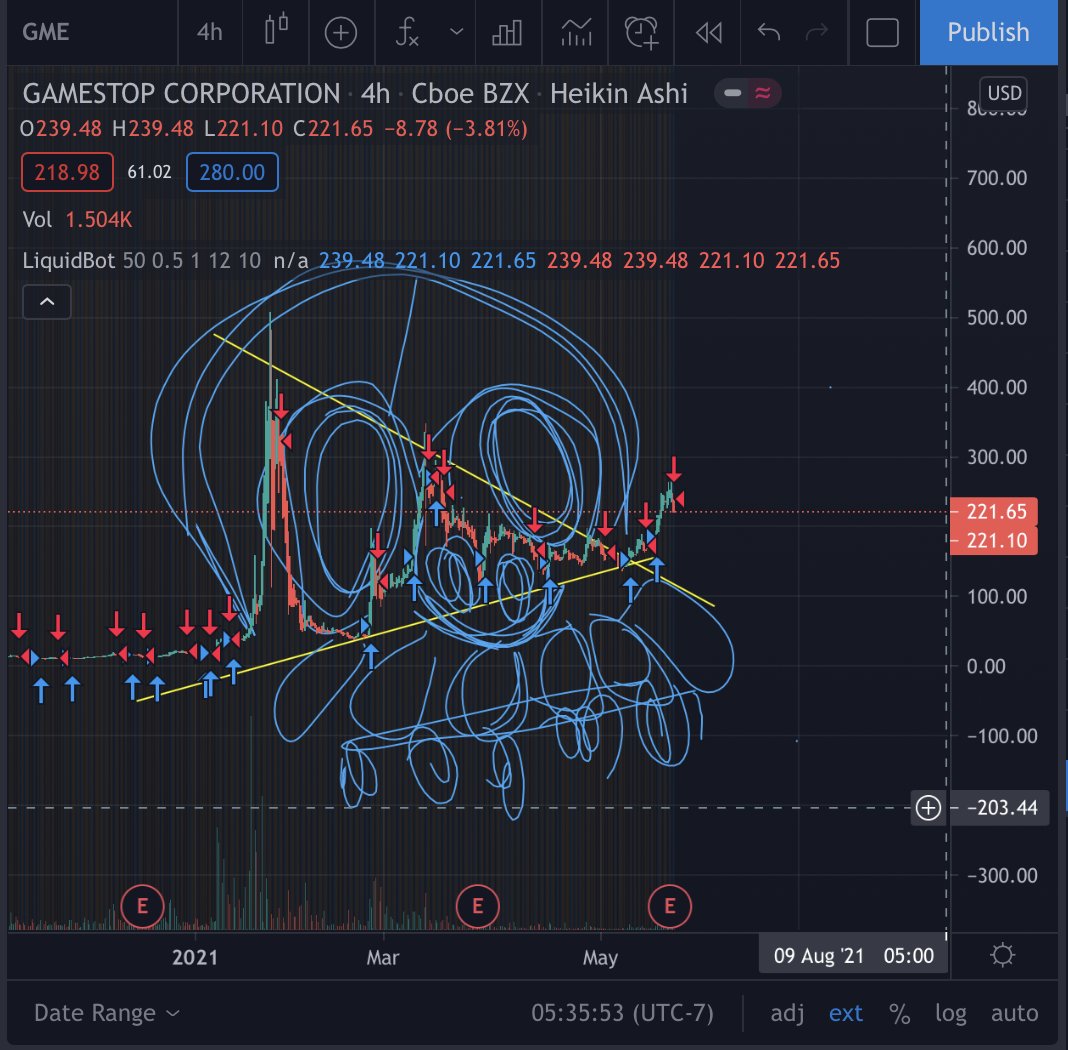Click the 09 Aug '21 05:00 date label
Screen dimensions: 1068x1050
[853, 956]
